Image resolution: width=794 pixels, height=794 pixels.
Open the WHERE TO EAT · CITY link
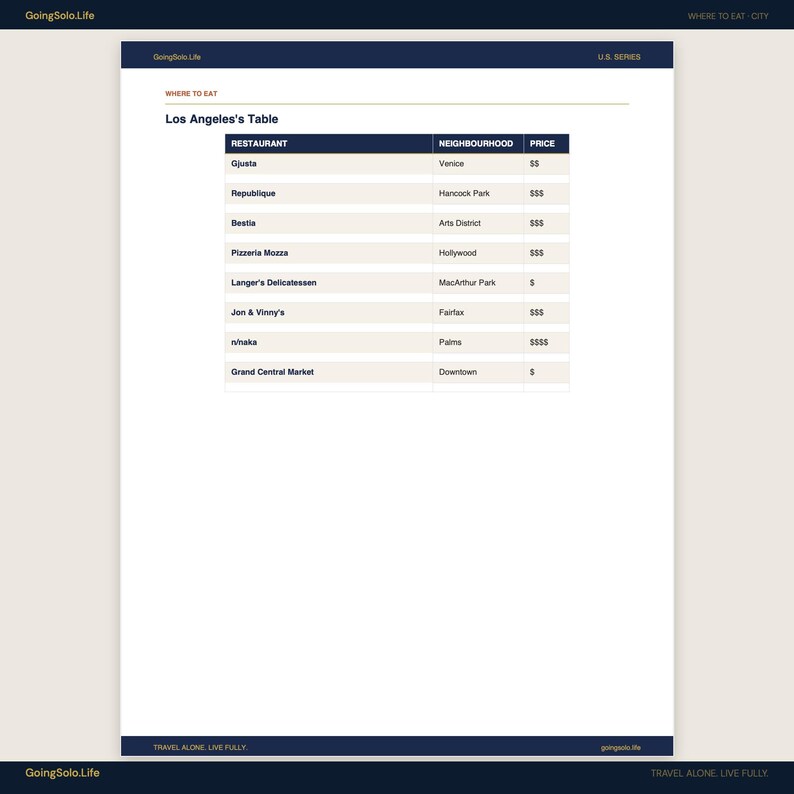pos(728,16)
